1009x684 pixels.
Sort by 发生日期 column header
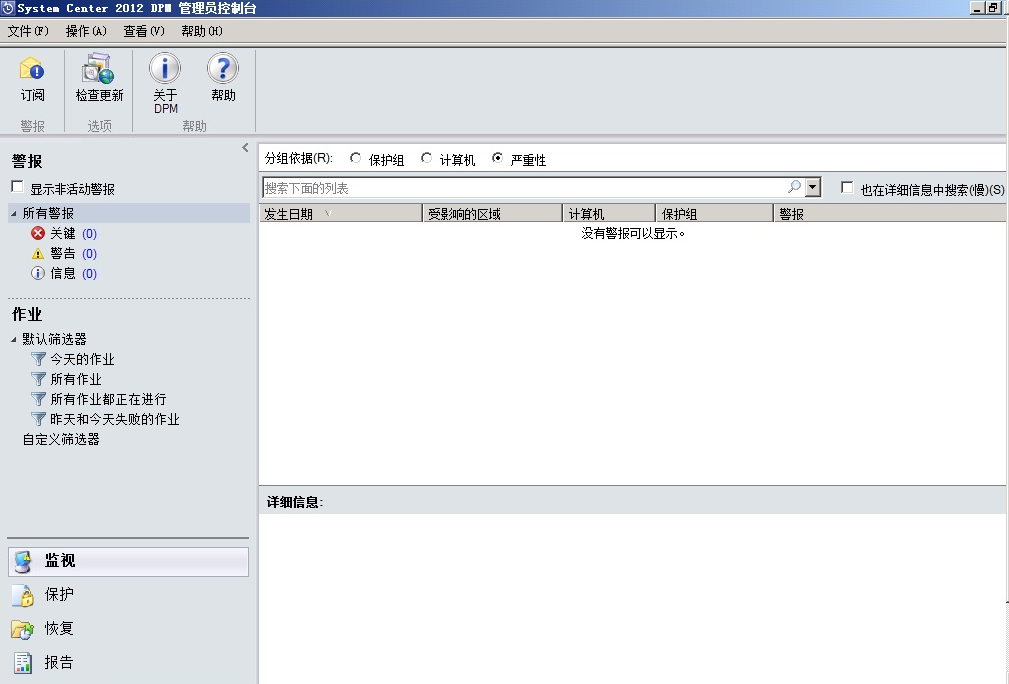[x=341, y=214]
